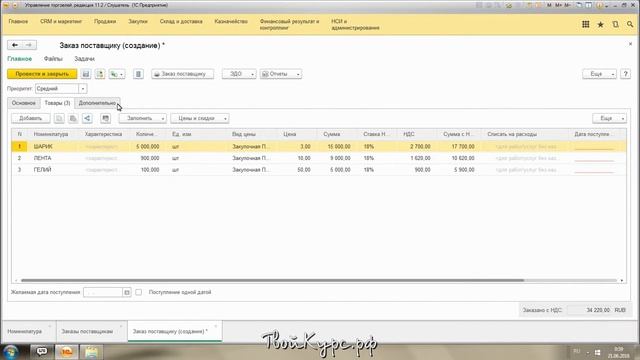
Task: Click the chat bubble taskbar icon
Action: click(42, 351)
